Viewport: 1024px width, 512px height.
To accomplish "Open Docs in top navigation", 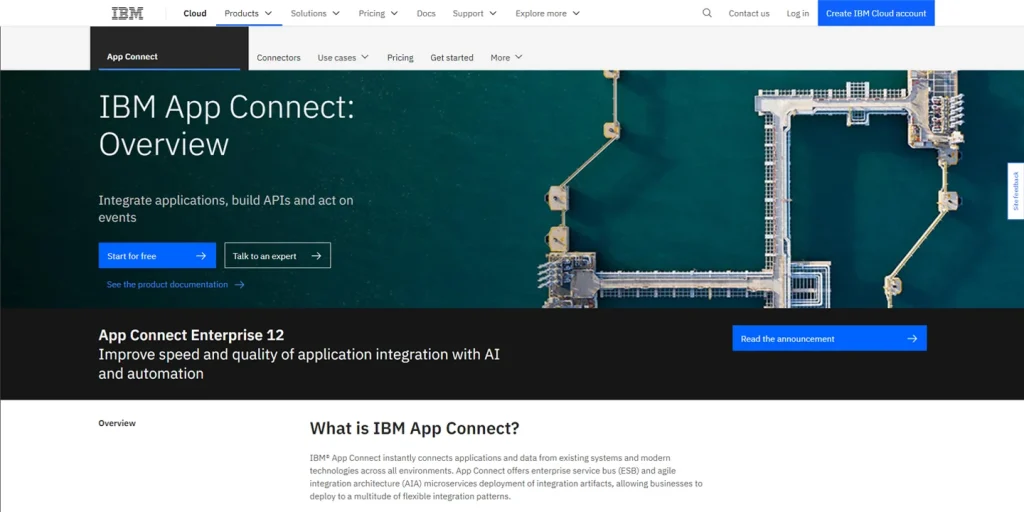I will click(426, 13).
